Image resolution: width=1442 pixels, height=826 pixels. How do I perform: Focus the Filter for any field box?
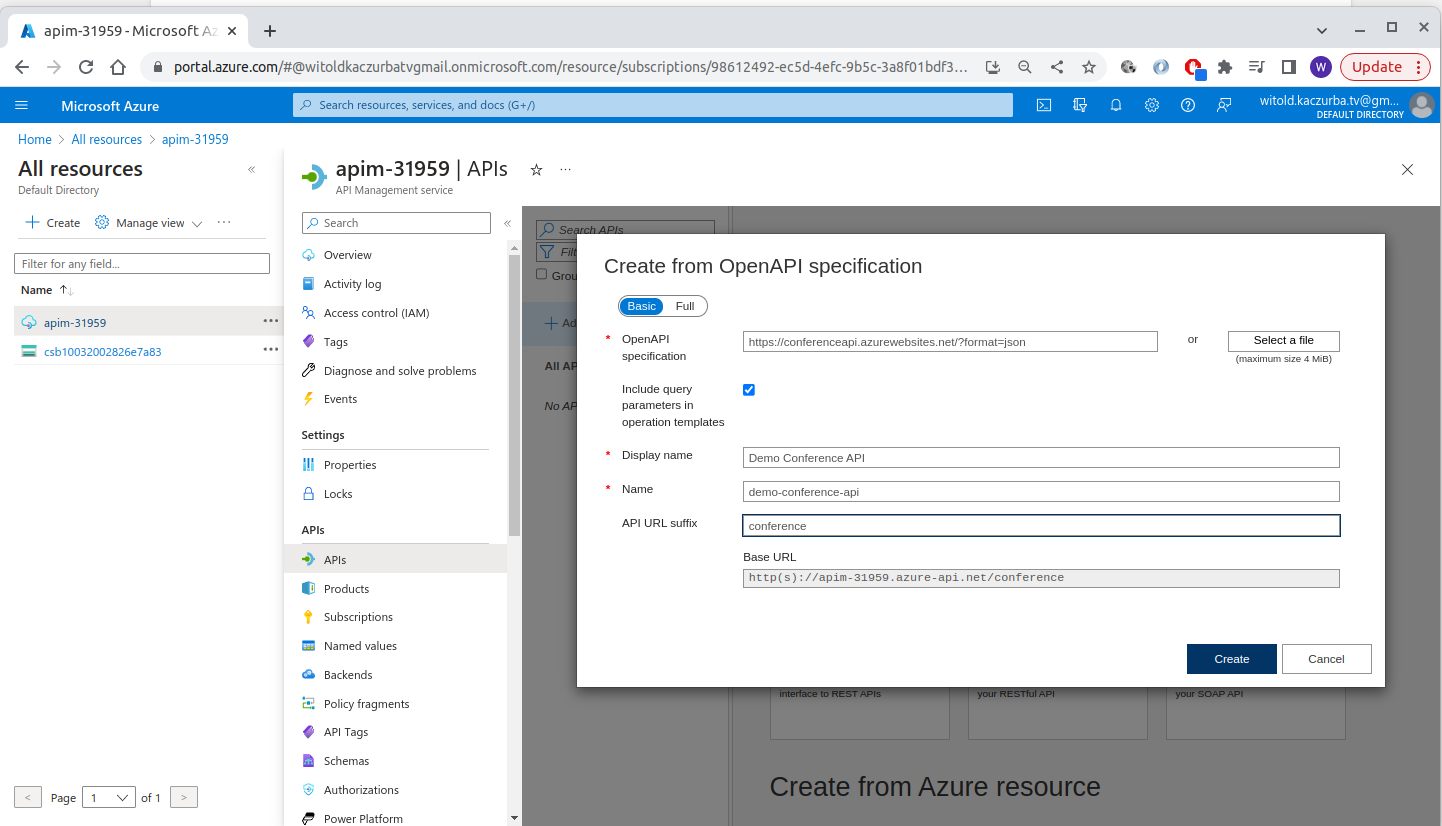[142, 264]
